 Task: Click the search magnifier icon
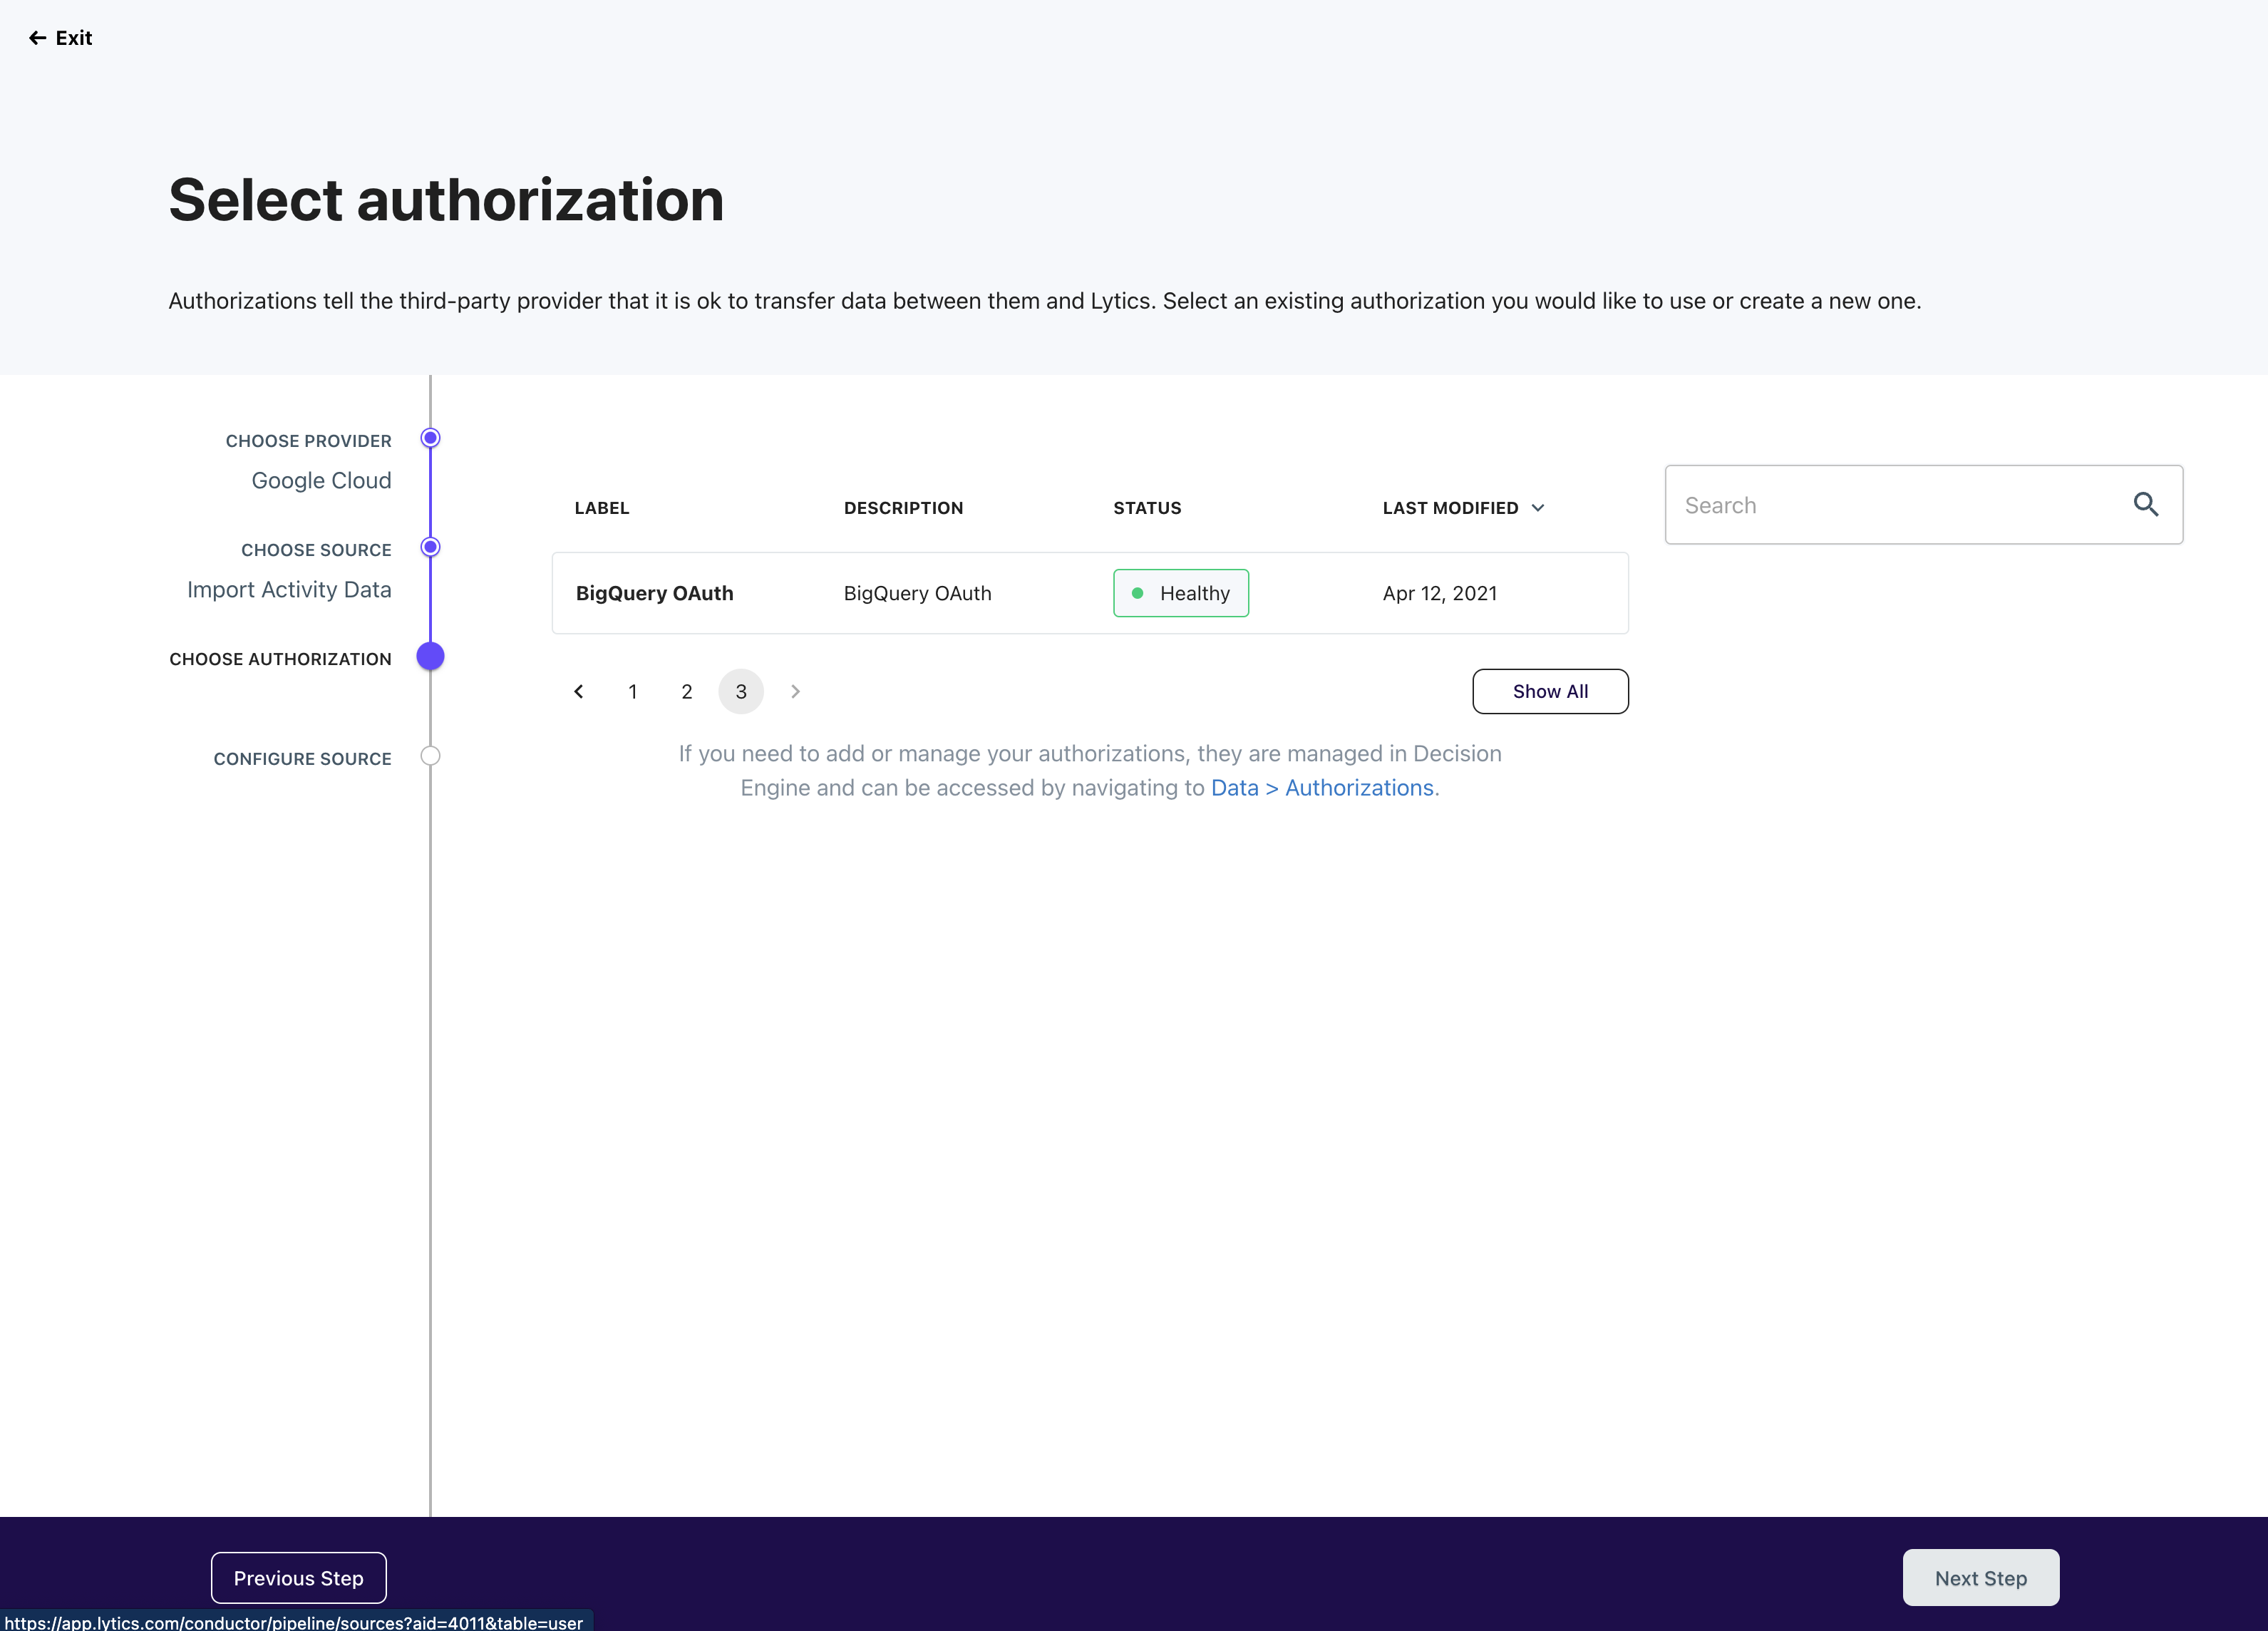point(2145,504)
